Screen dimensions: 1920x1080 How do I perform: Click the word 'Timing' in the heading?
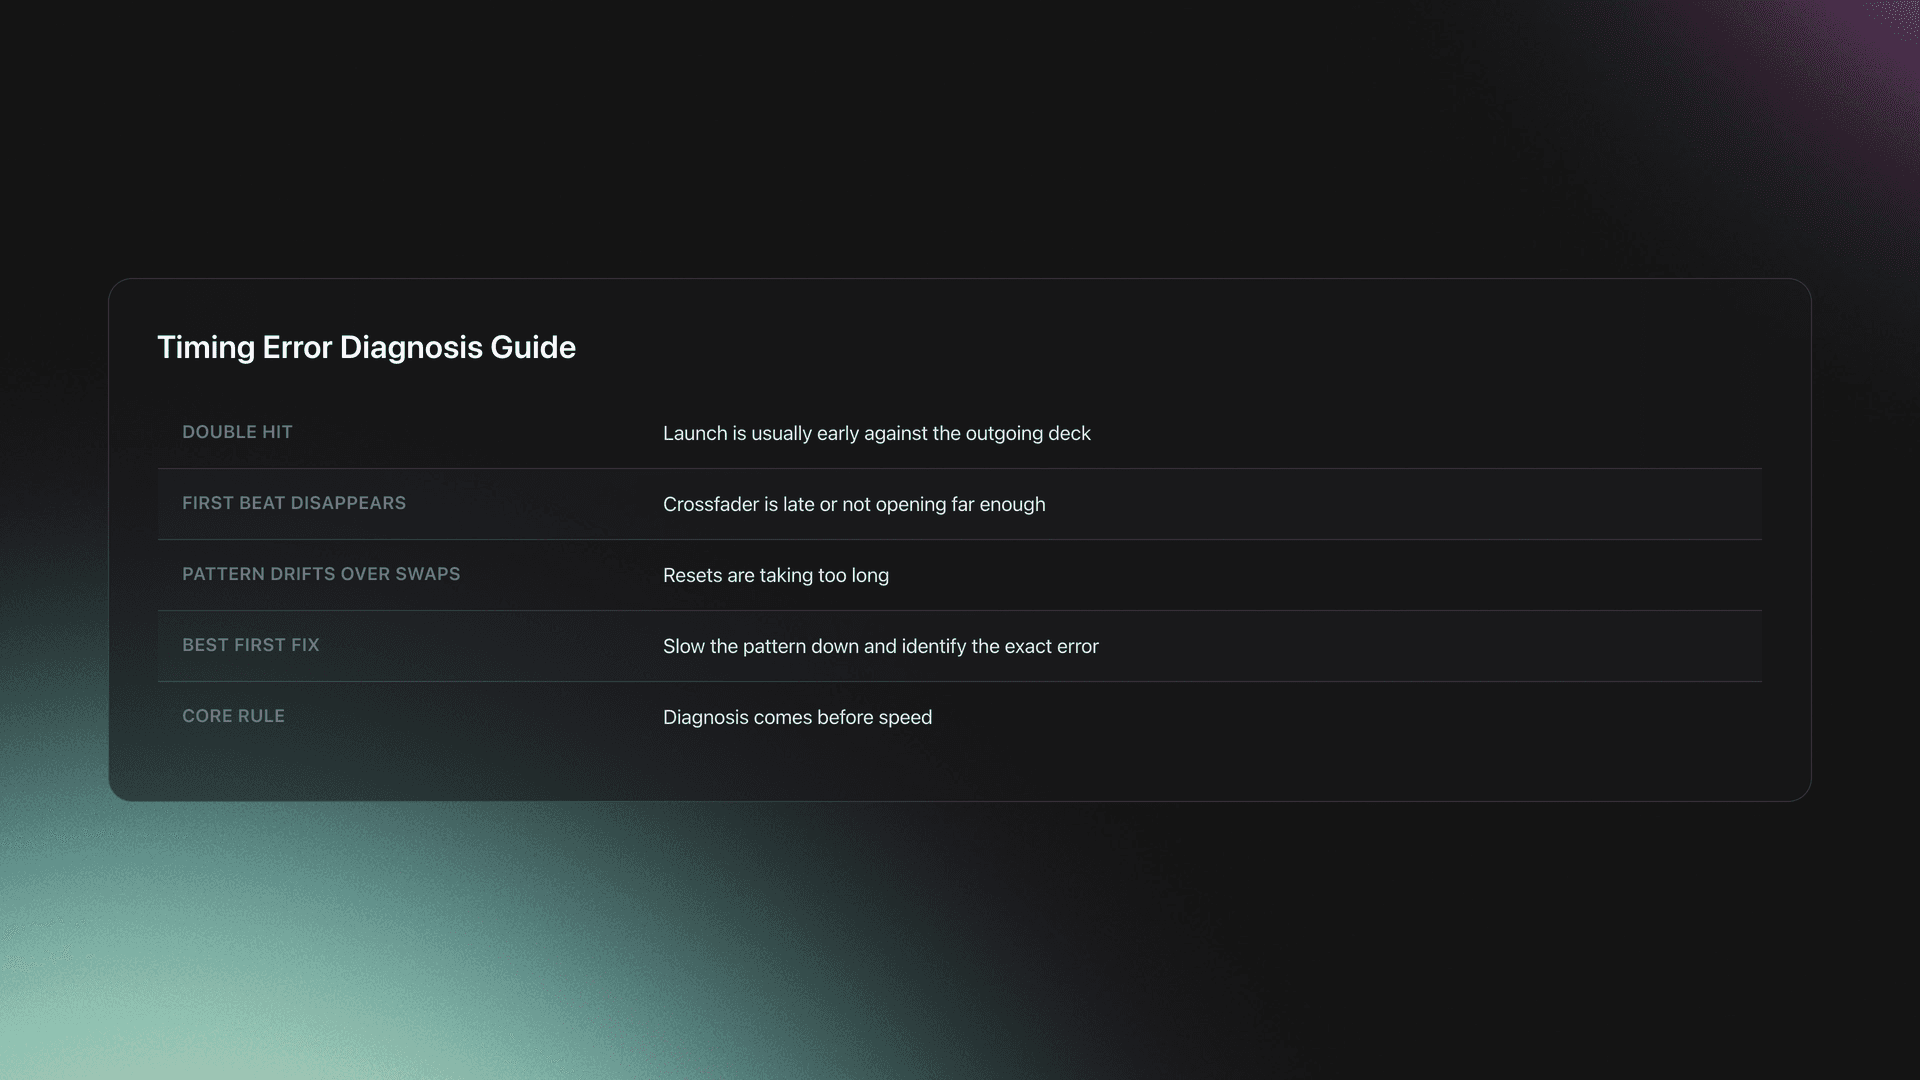[206, 347]
